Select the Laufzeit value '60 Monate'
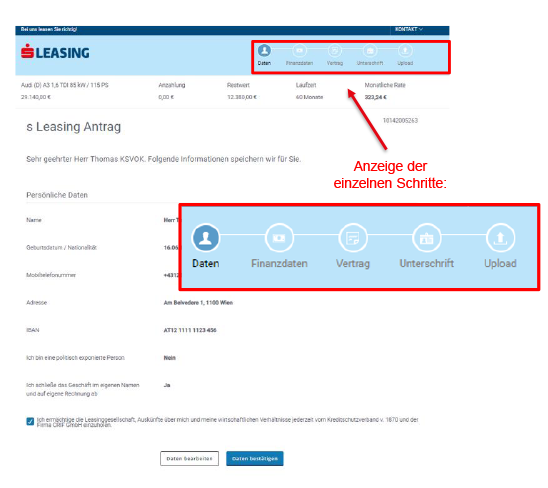Screen dimensions: 548x488 click(309, 97)
